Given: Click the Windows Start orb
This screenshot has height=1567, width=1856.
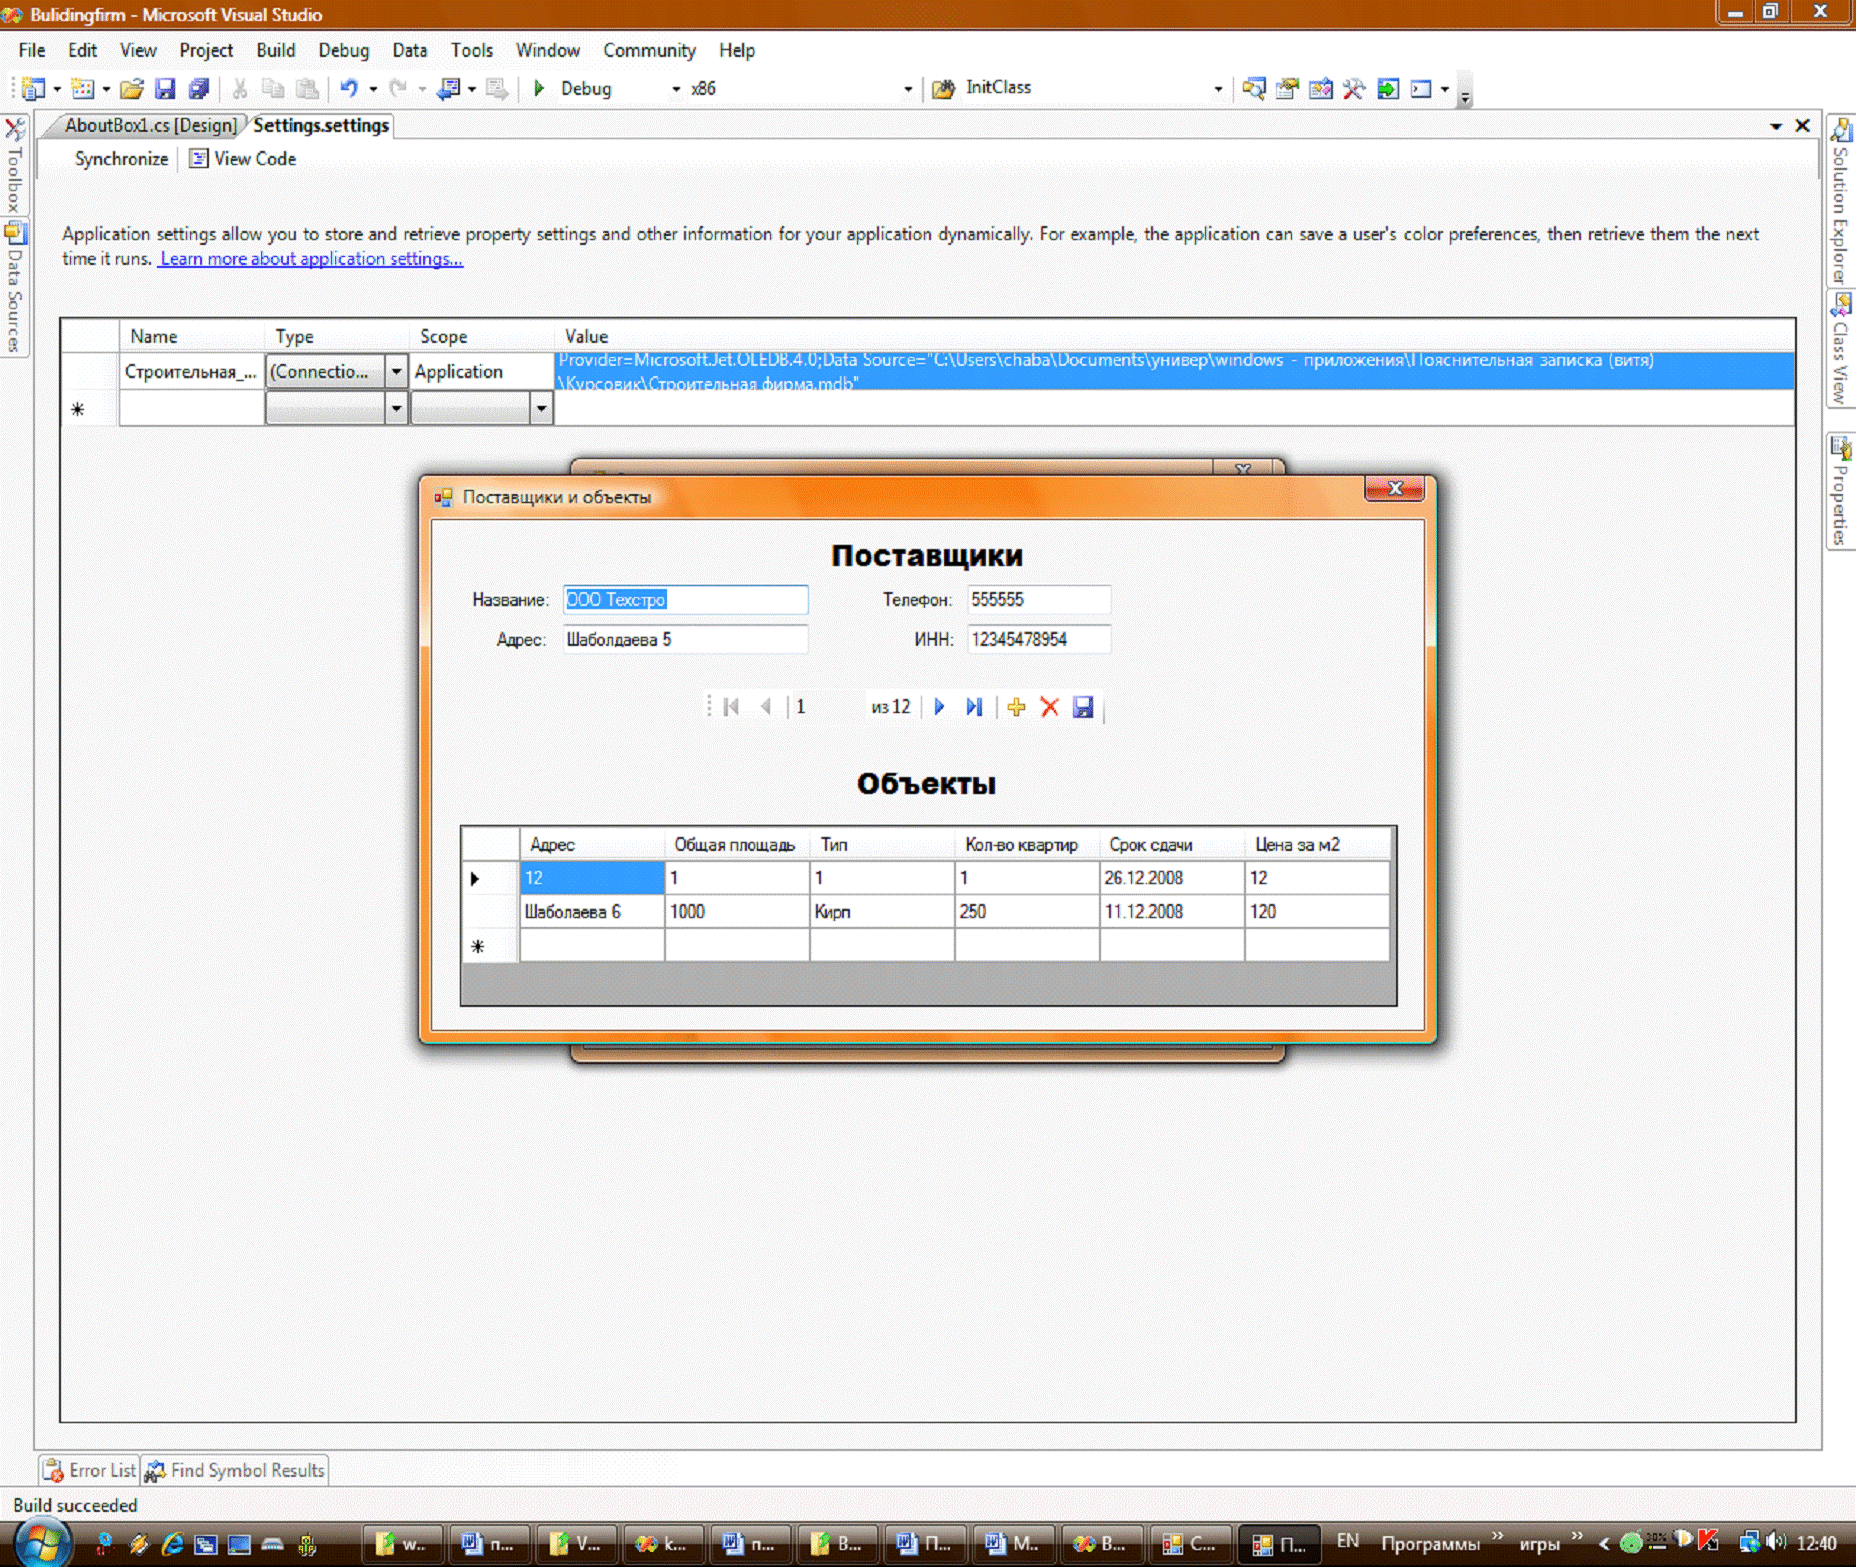Looking at the screenshot, I should pos(41,1543).
